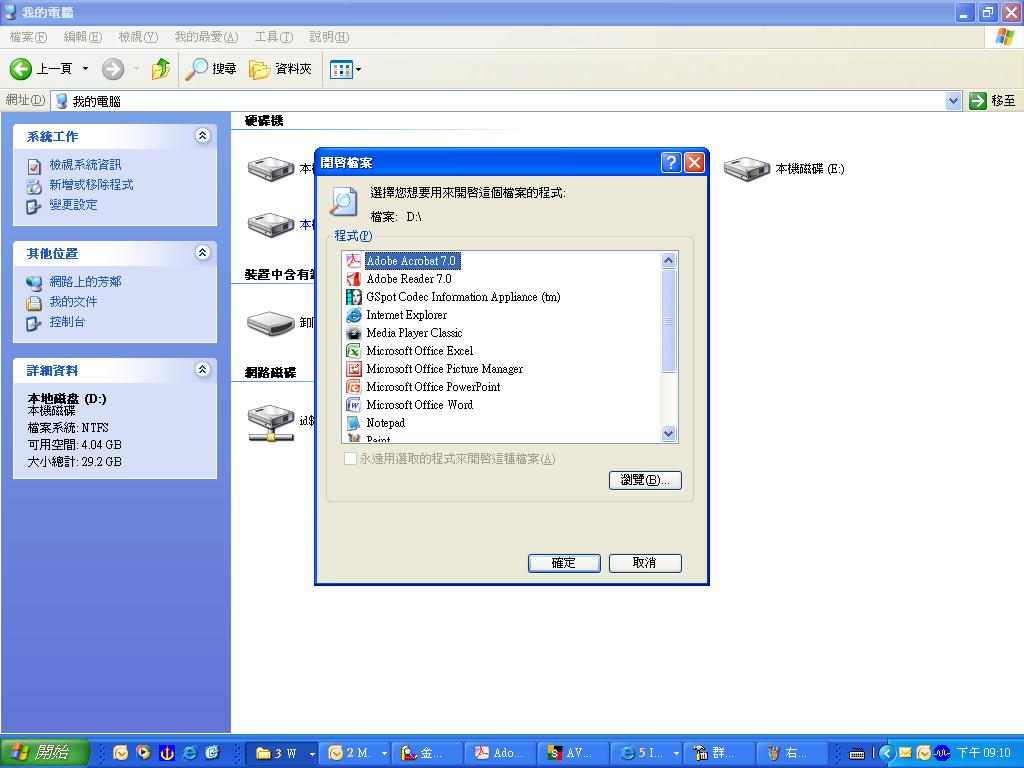Select 本機磁碟 (E:) drive icon
This screenshot has width=1024, height=768.
click(746, 168)
